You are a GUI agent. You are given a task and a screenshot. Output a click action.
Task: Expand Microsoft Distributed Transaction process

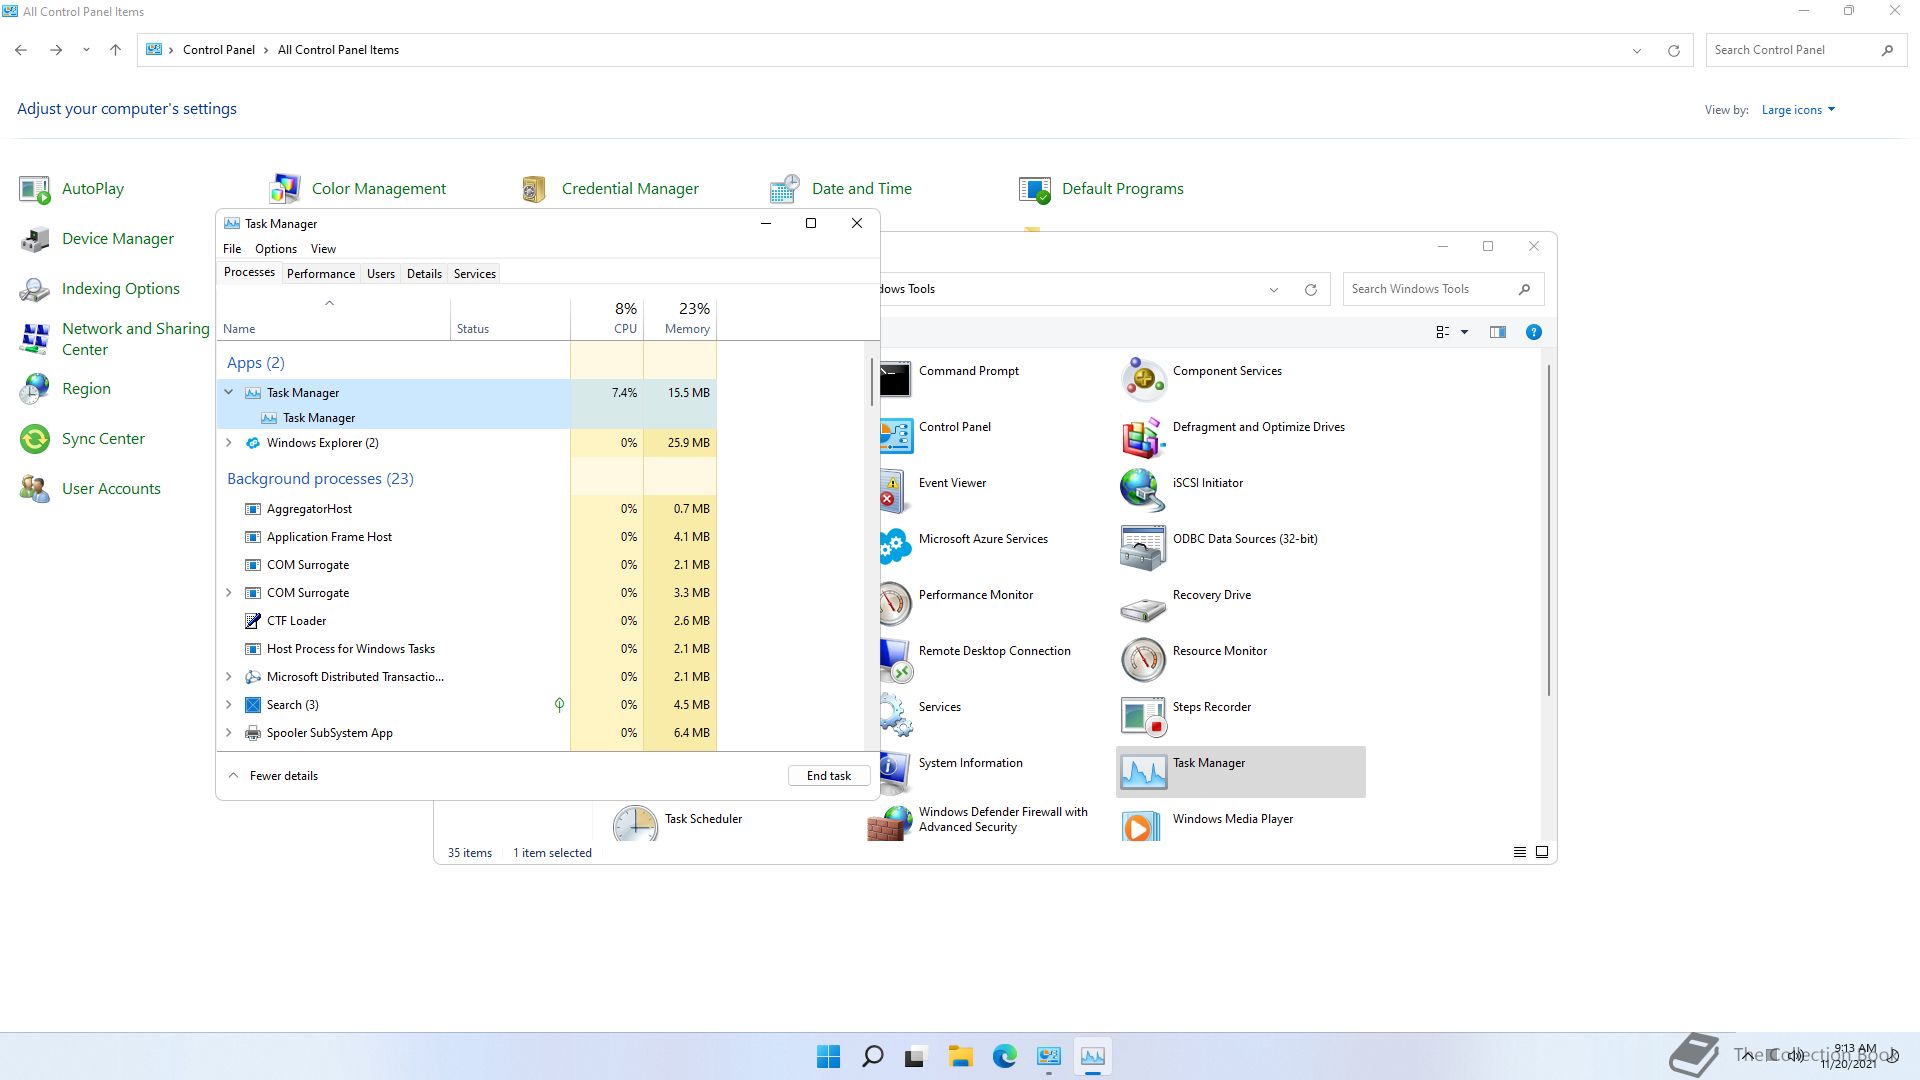tap(229, 676)
